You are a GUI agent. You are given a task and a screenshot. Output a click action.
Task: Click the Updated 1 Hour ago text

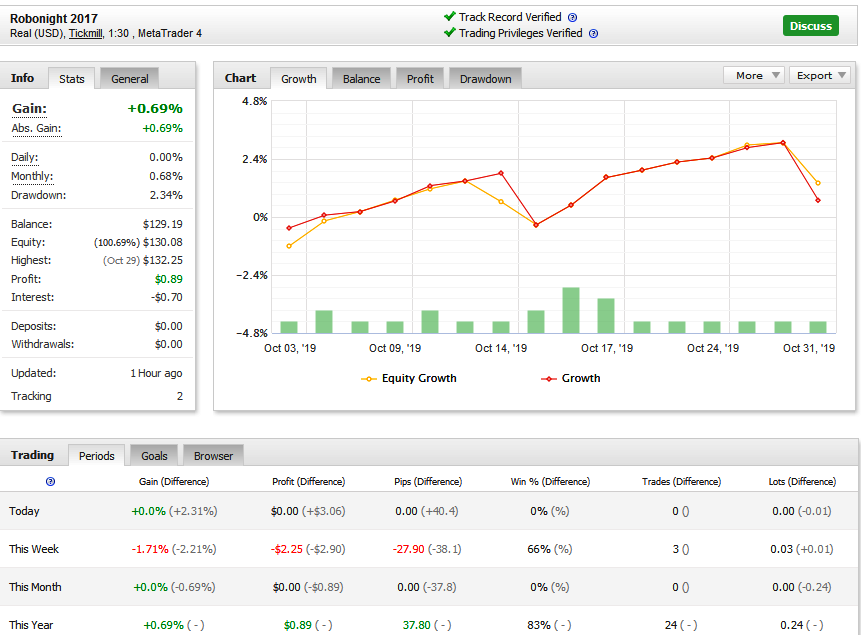point(156,374)
